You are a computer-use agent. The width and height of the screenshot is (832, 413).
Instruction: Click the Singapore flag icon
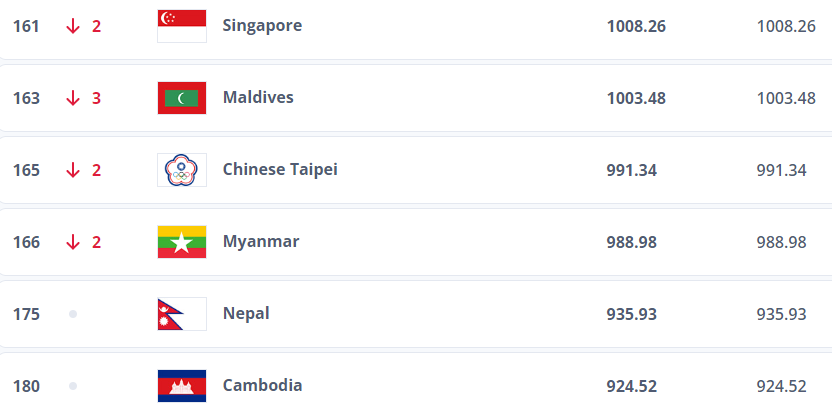tap(182, 26)
